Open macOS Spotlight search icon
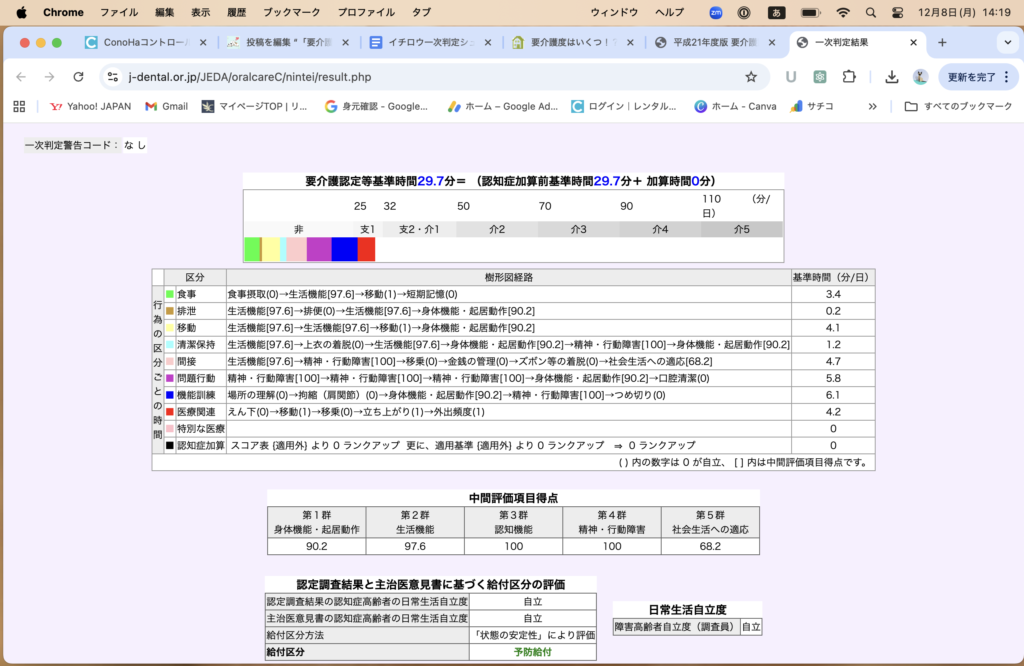 click(x=870, y=13)
